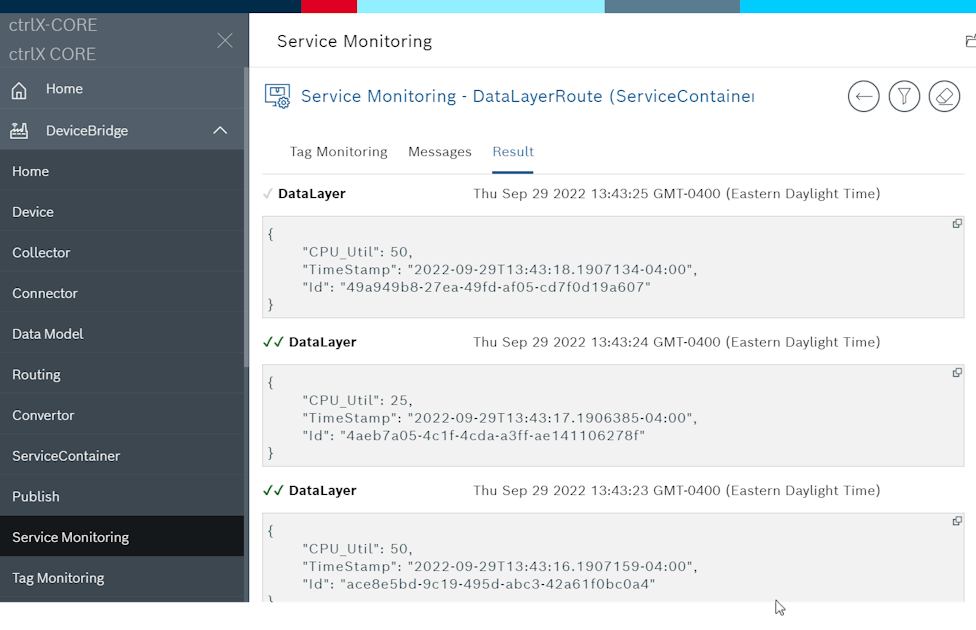976x630 pixels.
Task: Expand third DataLayer JSON result popup icon
Action: tap(957, 521)
